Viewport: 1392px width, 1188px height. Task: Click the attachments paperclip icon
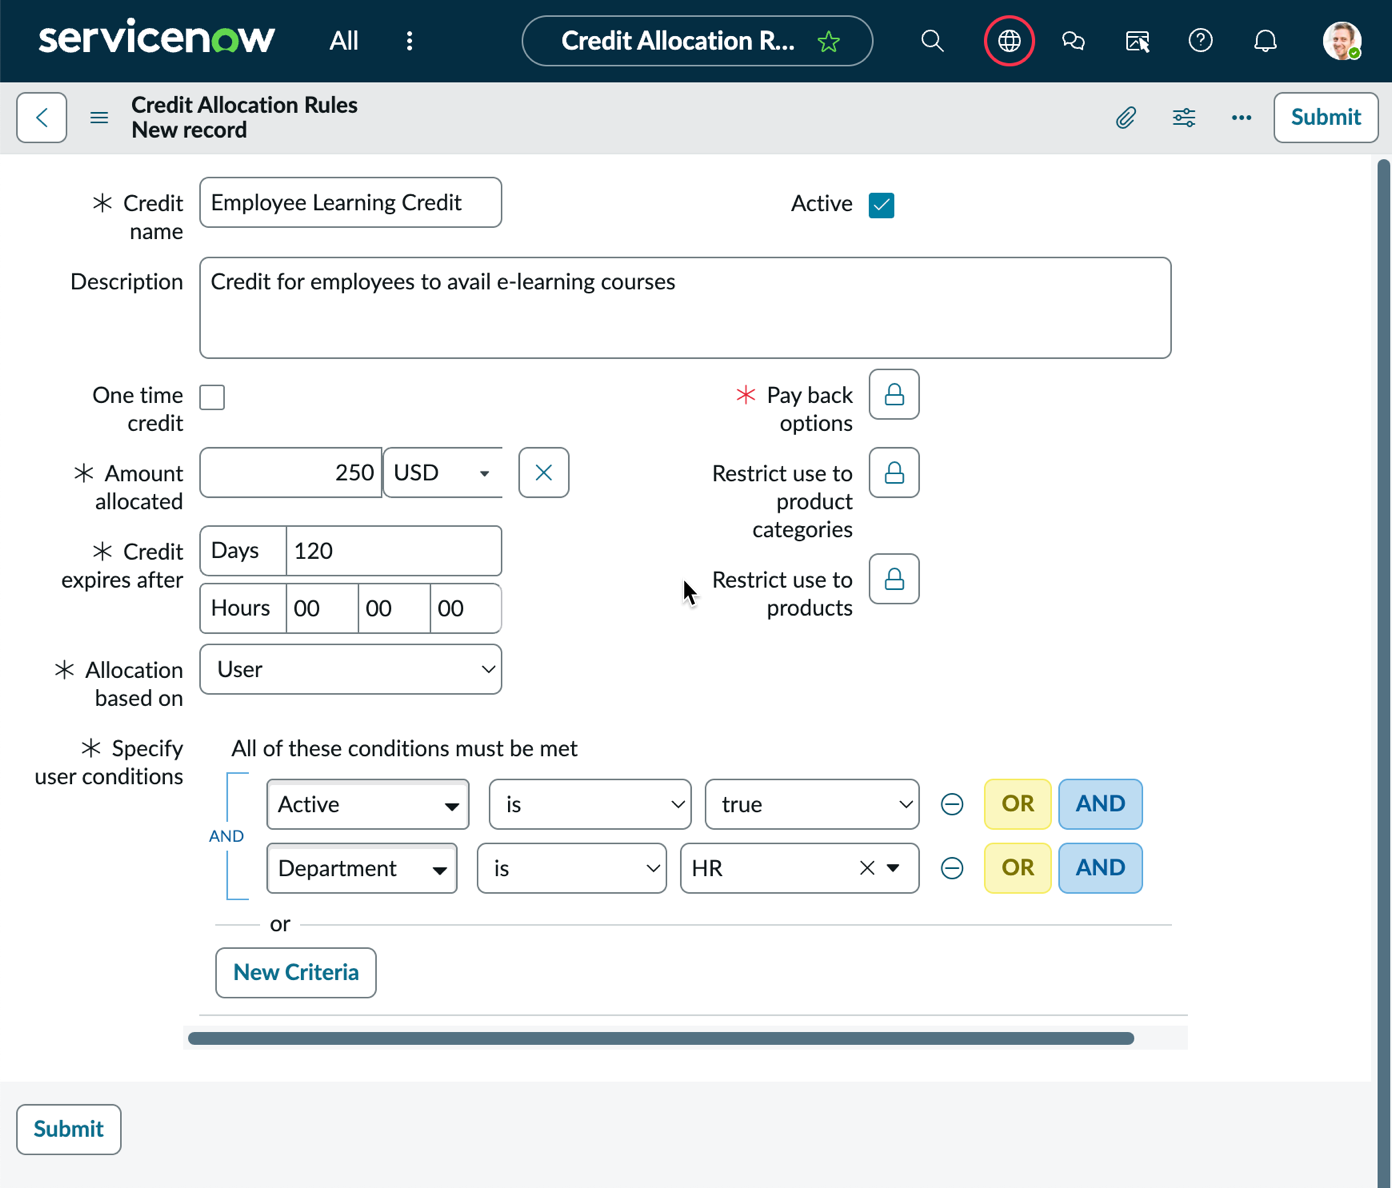(x=1126, y=118)
